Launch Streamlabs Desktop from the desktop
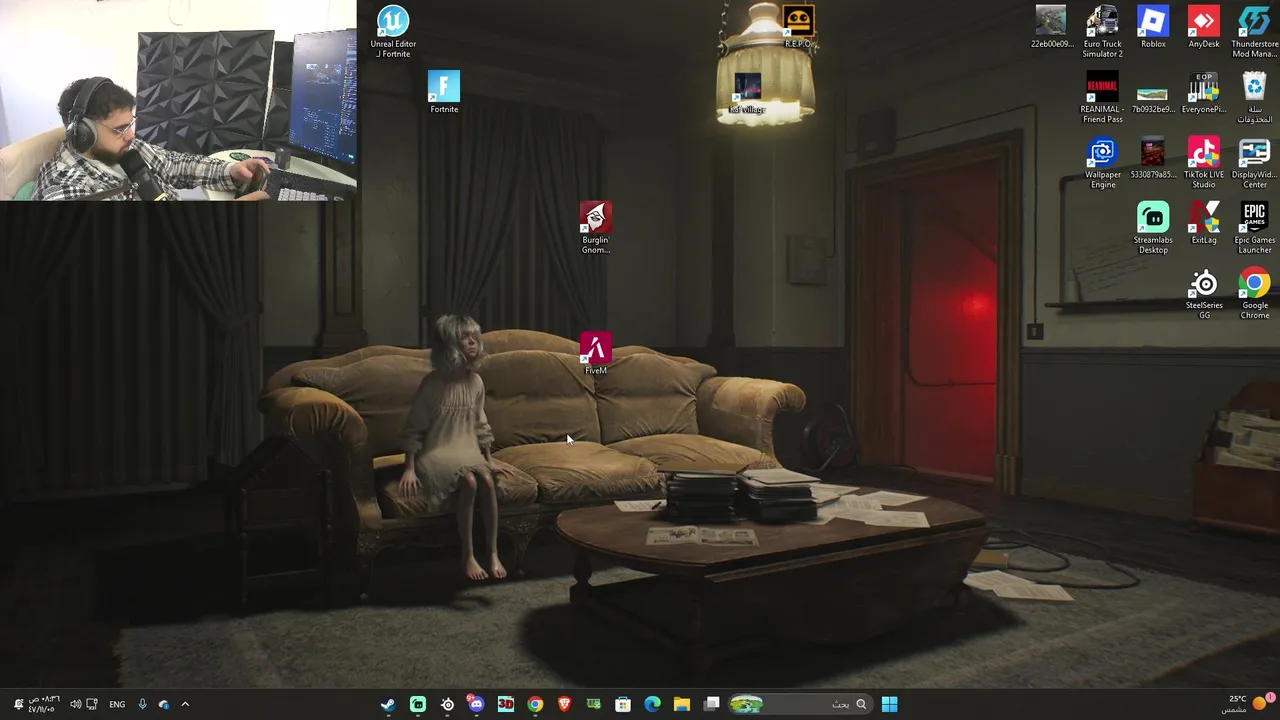The width and height of the screenshot is (1280, 720). [x=1153, y=228]
